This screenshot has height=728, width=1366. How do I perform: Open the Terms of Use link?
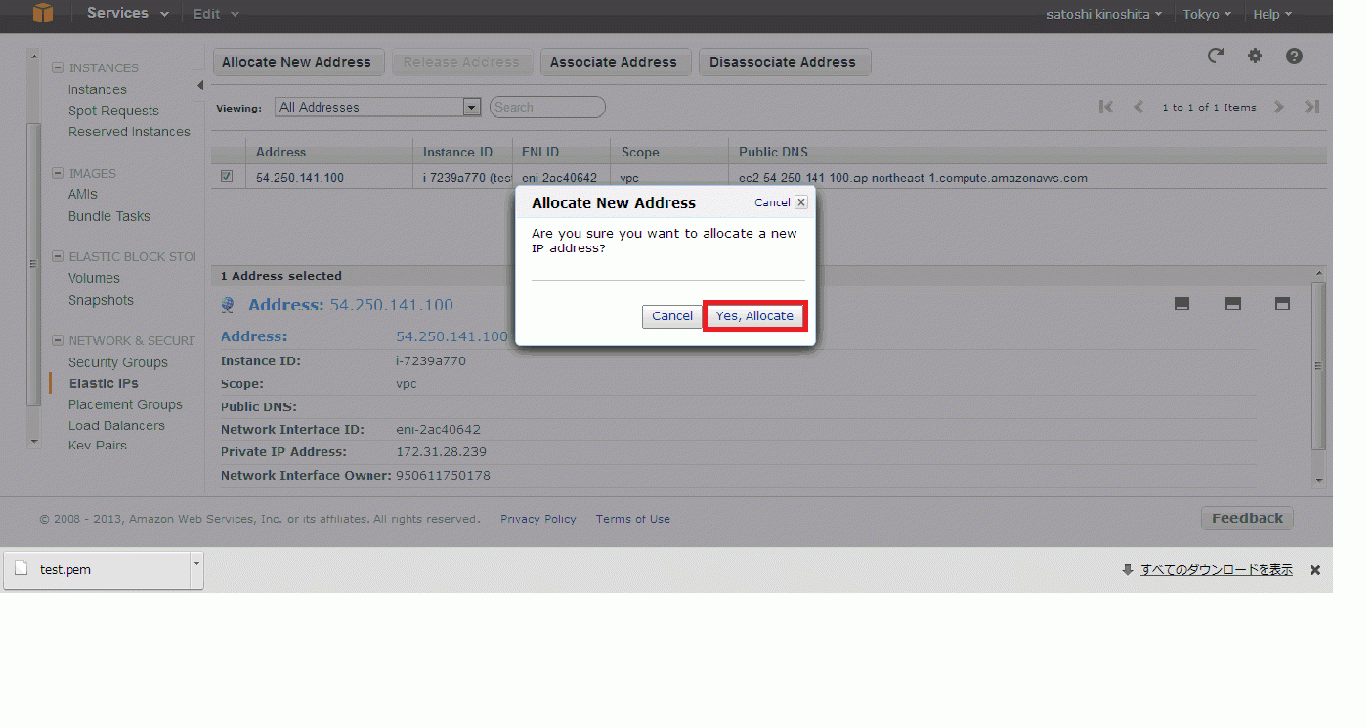[x=633, y=519]
